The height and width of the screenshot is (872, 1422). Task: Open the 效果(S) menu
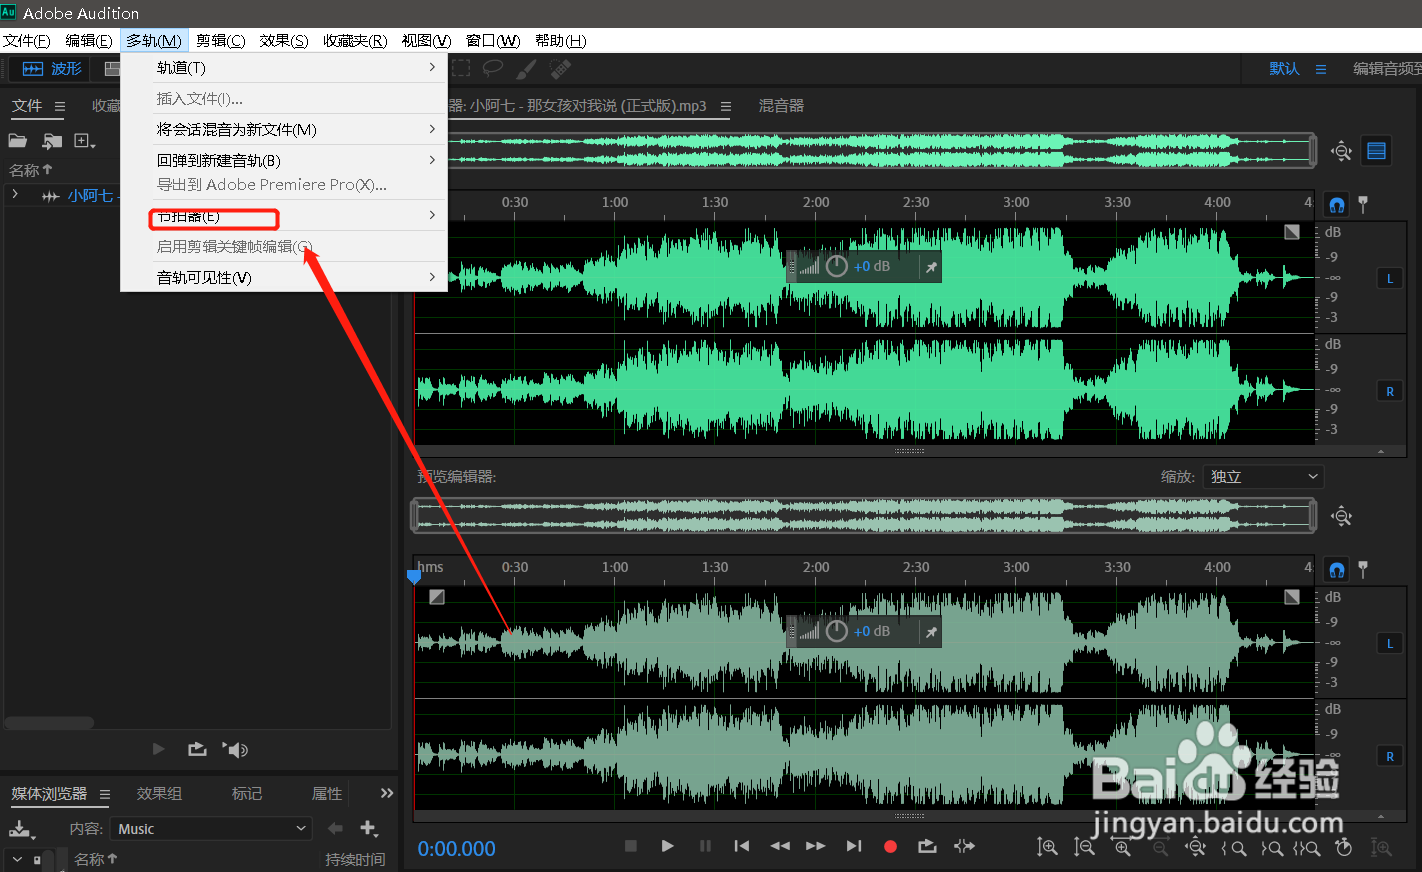[283, 41]
